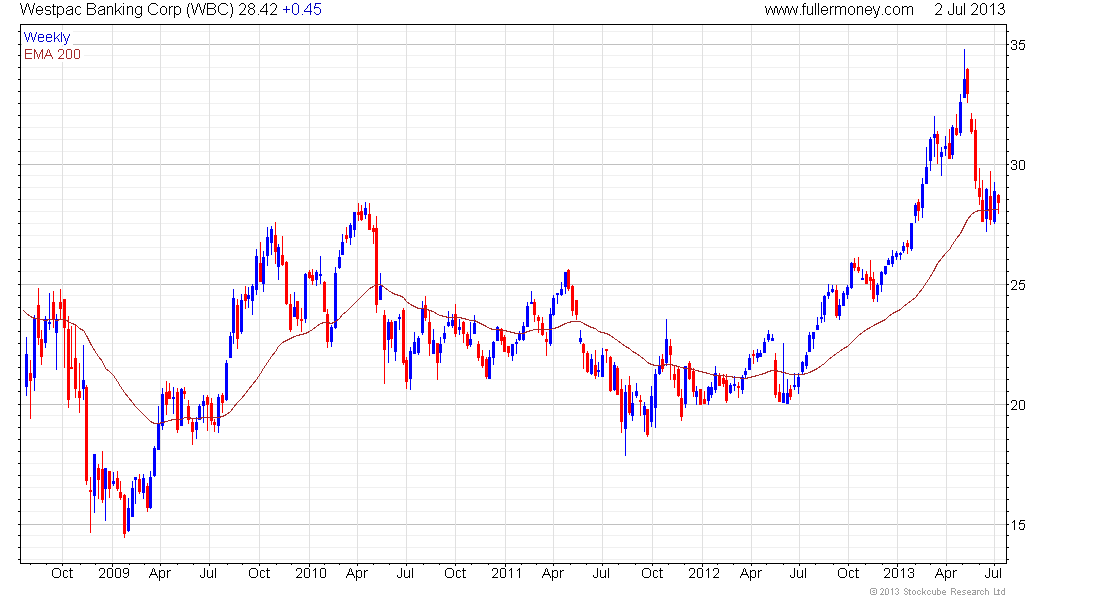This screenshot has width=1100, height=600.
Task: Select the 2012 year marker on the time axis
Action: [x=704, y=573]
